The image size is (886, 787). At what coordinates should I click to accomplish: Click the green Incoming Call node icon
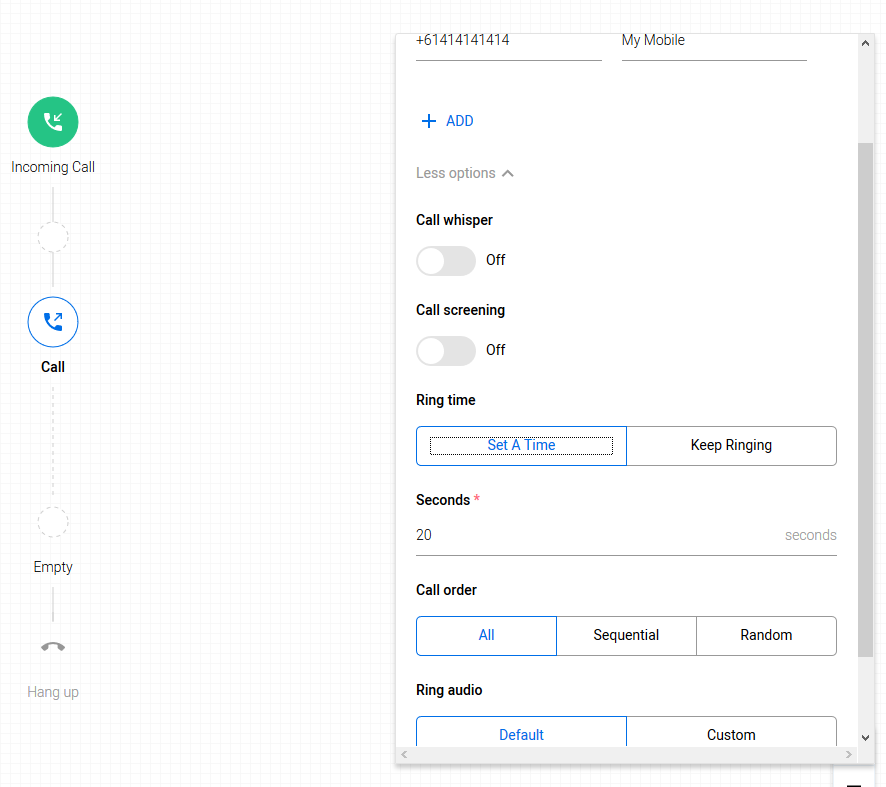pyautogui.click(x=53, y=122)
